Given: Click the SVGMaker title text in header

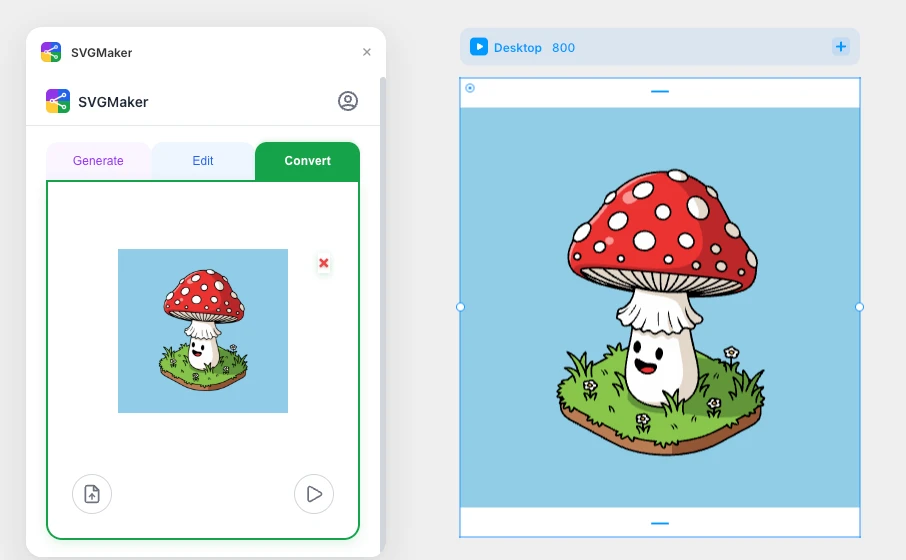Looking at the screenshot, I should click(113, 102).
